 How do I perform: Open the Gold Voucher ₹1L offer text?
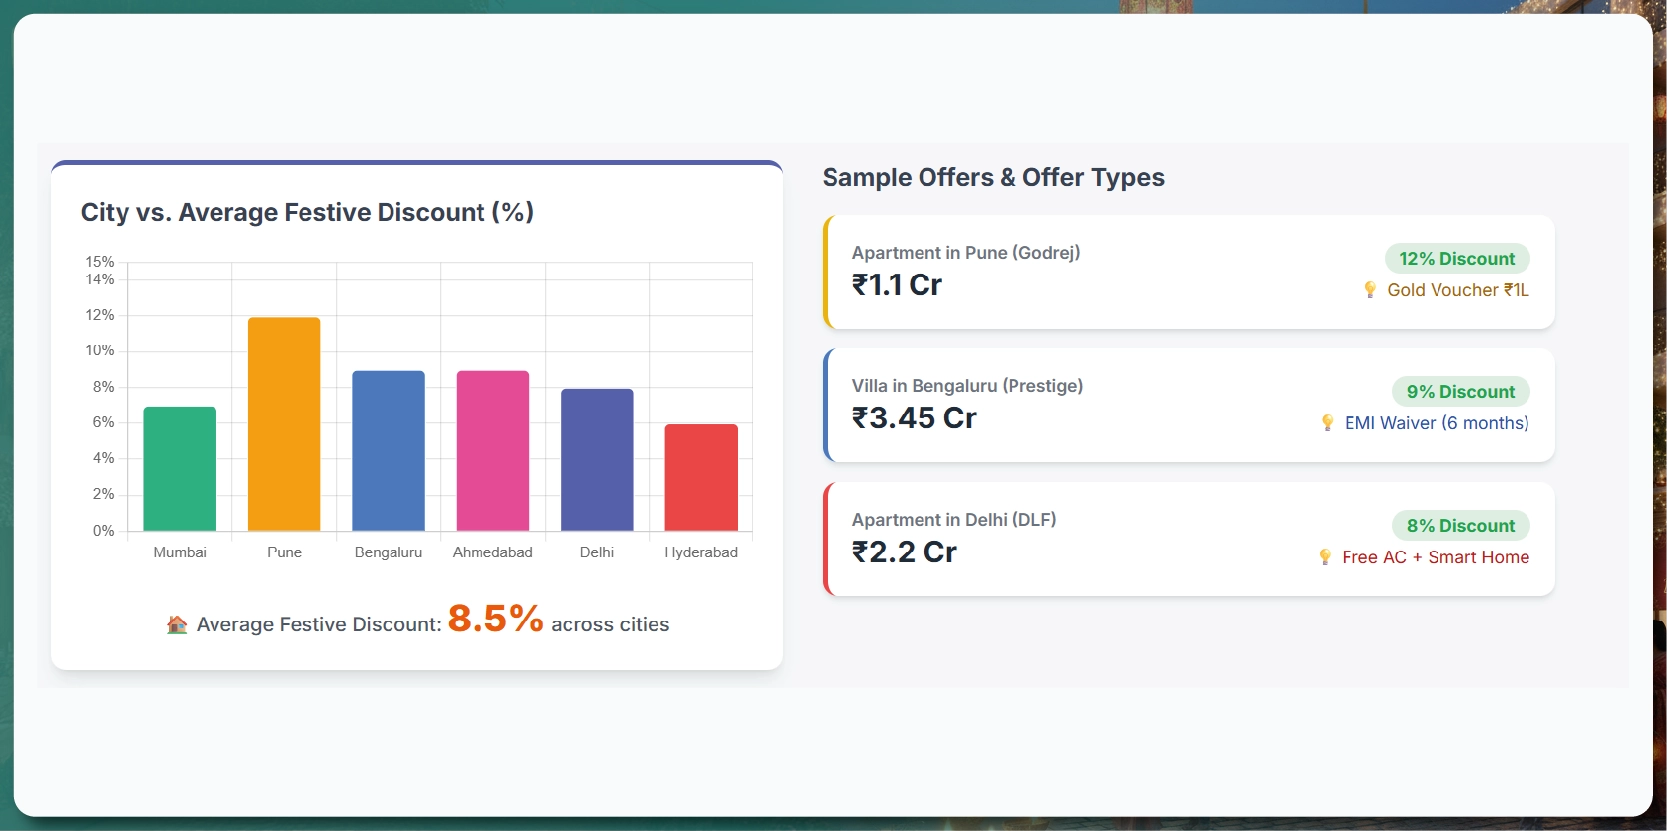point(1458,290)
